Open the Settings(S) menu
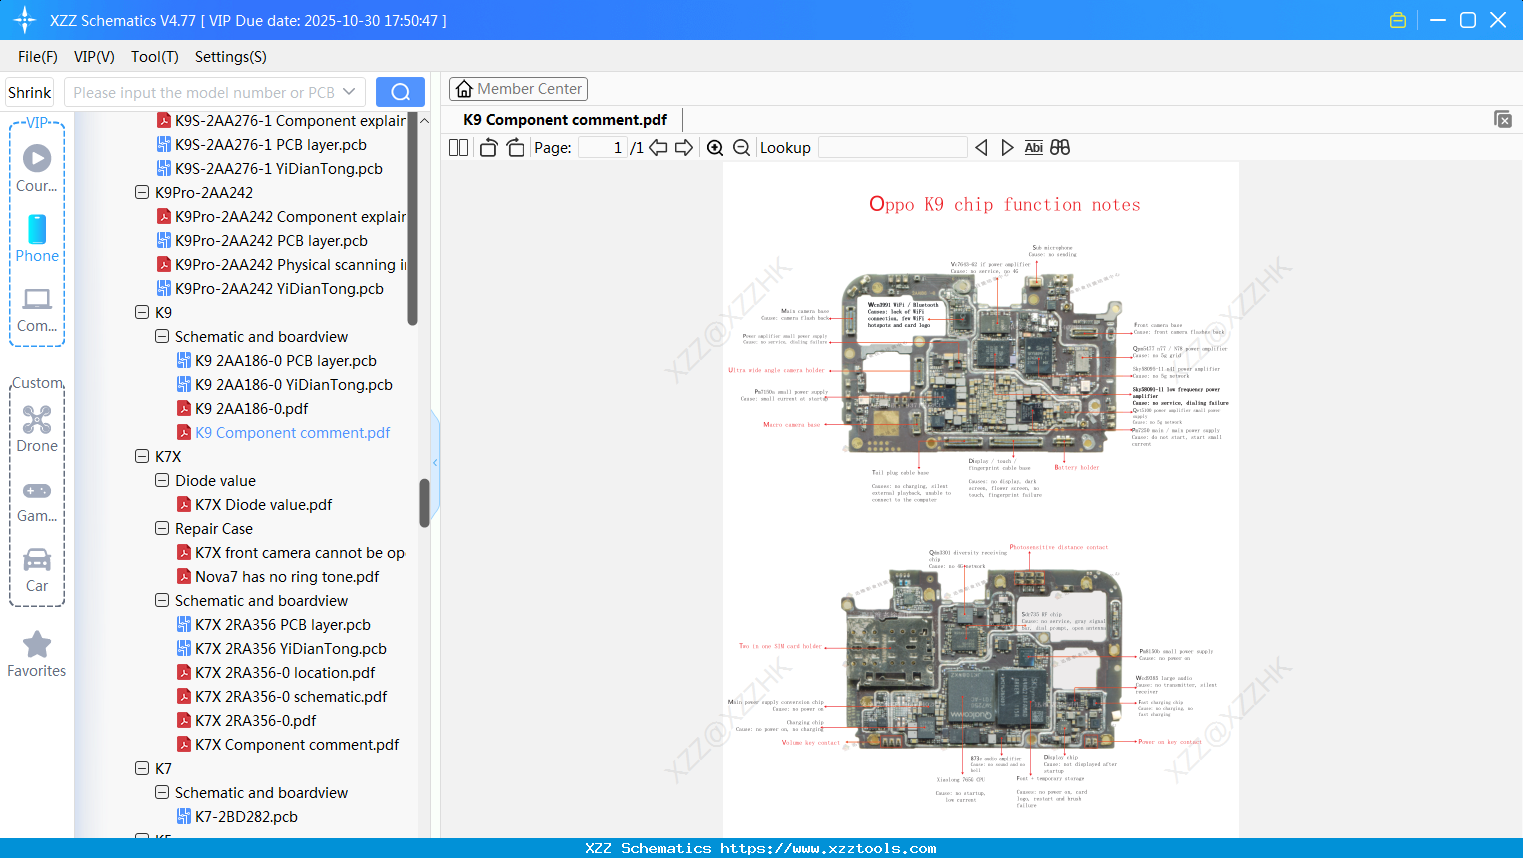The width and height of the screenshot is (1523, 858). click(231, 57)
